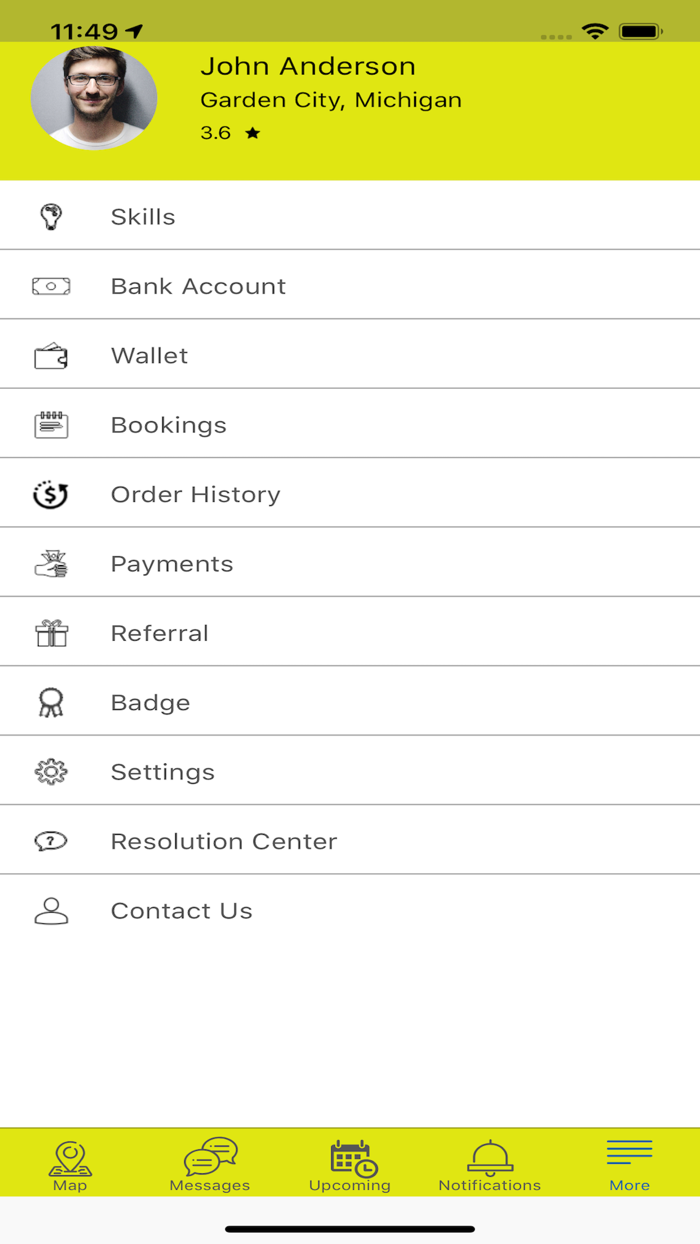
Task: Open the Order History entry
Action: coord(196,493)
